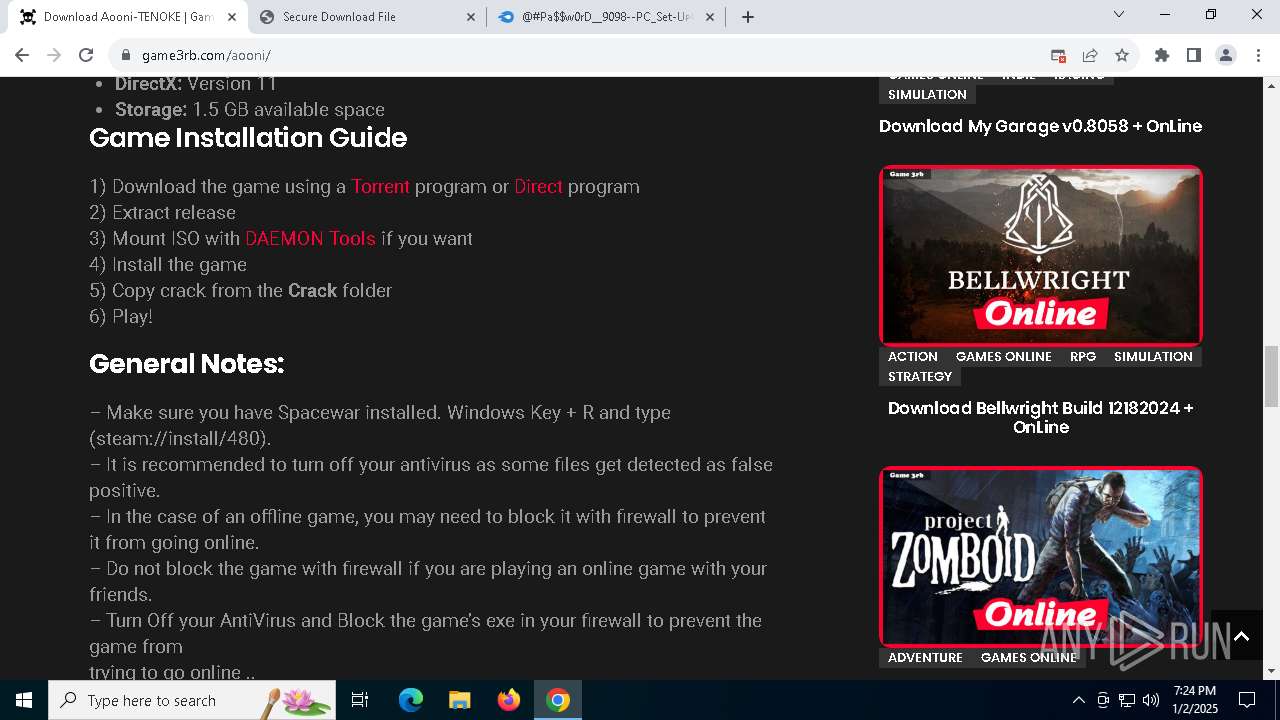Select STRATEGY tag under Bellwright
Viewport: 1280px width, 720px height.
coord(920,376)
